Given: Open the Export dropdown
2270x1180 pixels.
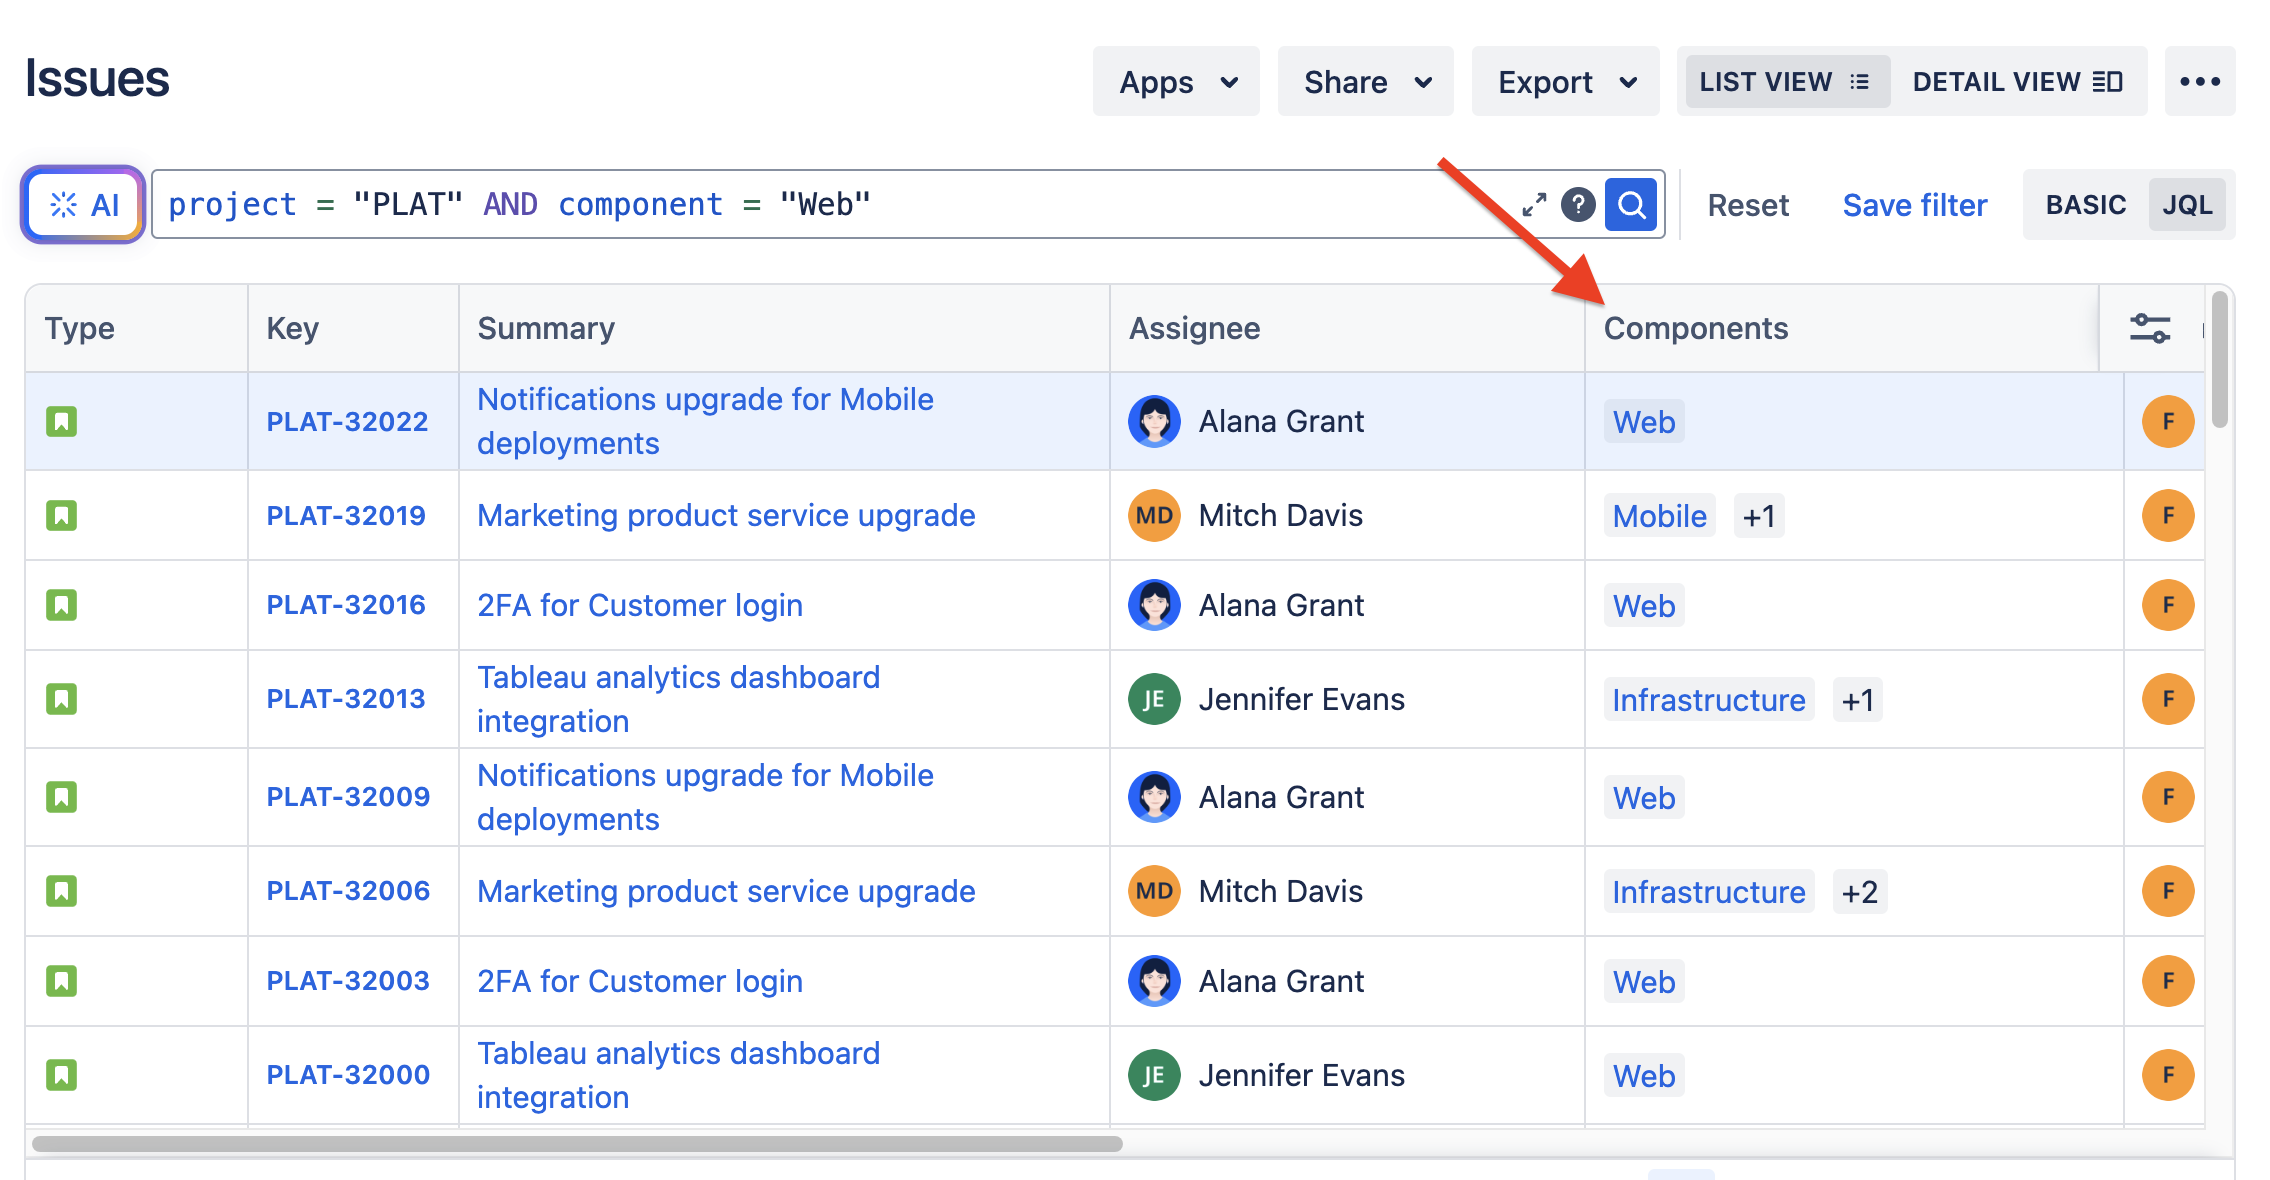Looking at the screenshot, I should coord(1564,81).
